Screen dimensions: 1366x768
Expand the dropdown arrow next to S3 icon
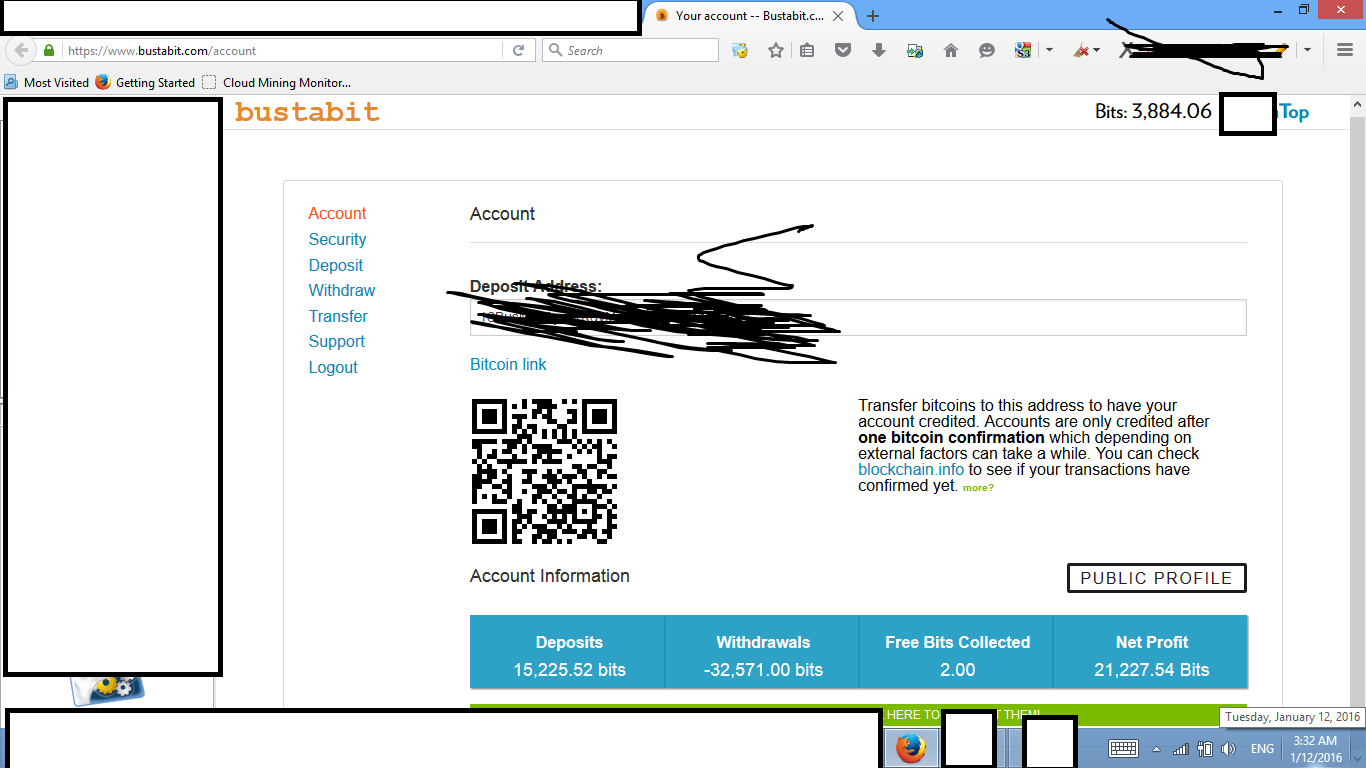[1049, 50]
